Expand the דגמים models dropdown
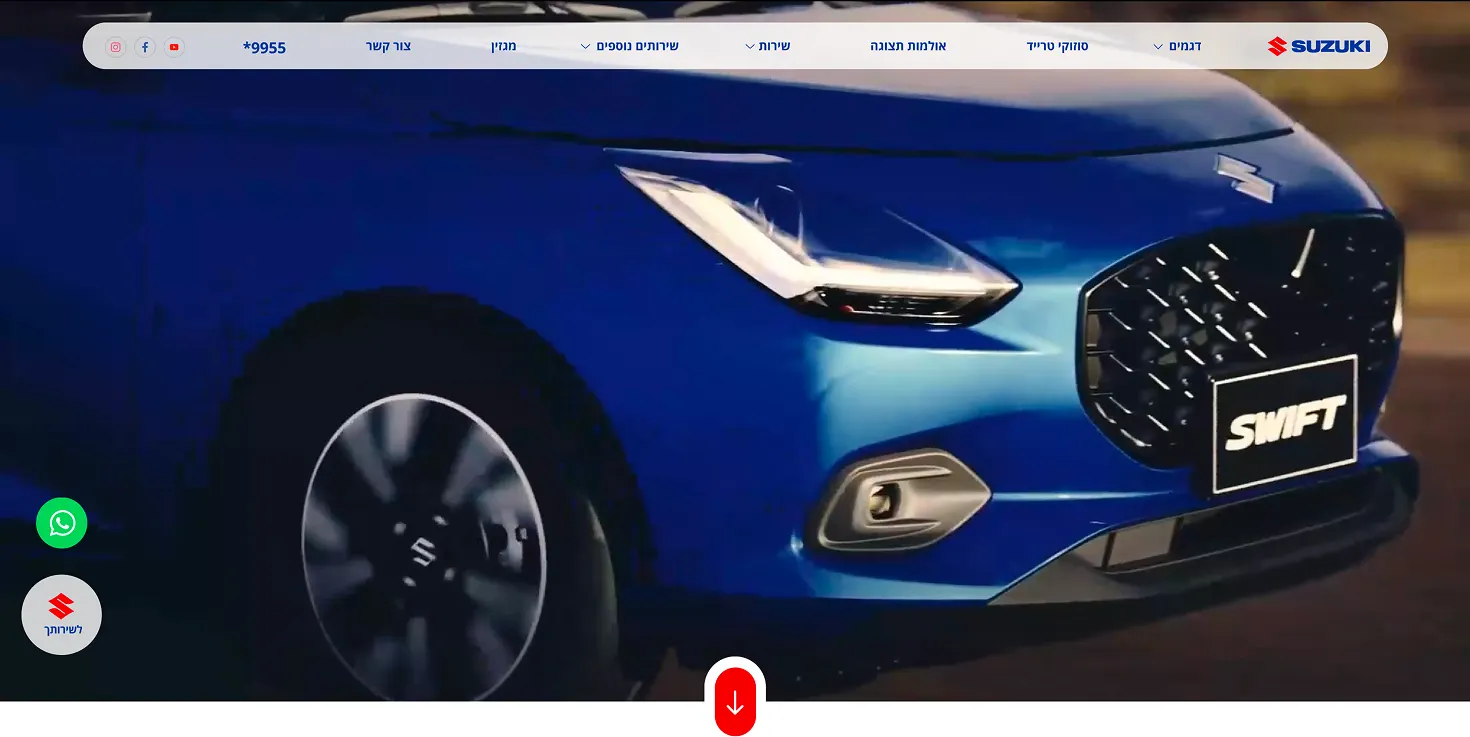Screen dimensions: 1470x737 tap(1177, 46)
